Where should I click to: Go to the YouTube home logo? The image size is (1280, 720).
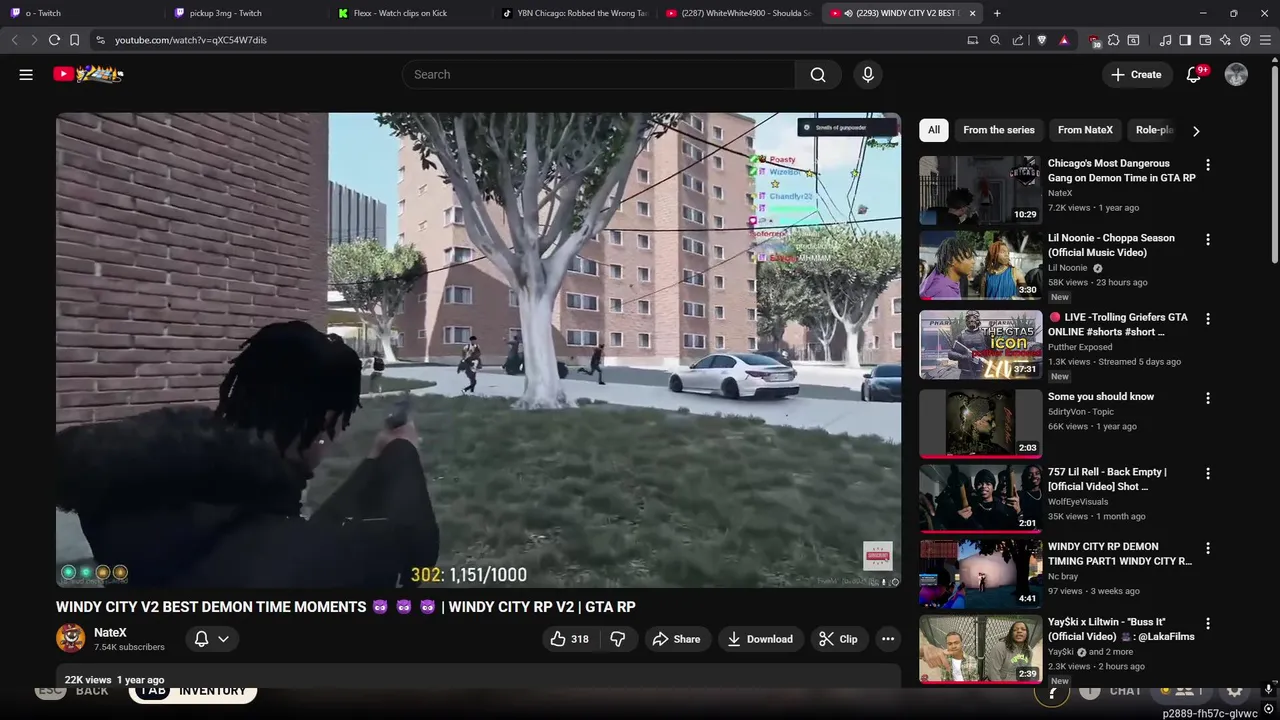pos(88,74)
